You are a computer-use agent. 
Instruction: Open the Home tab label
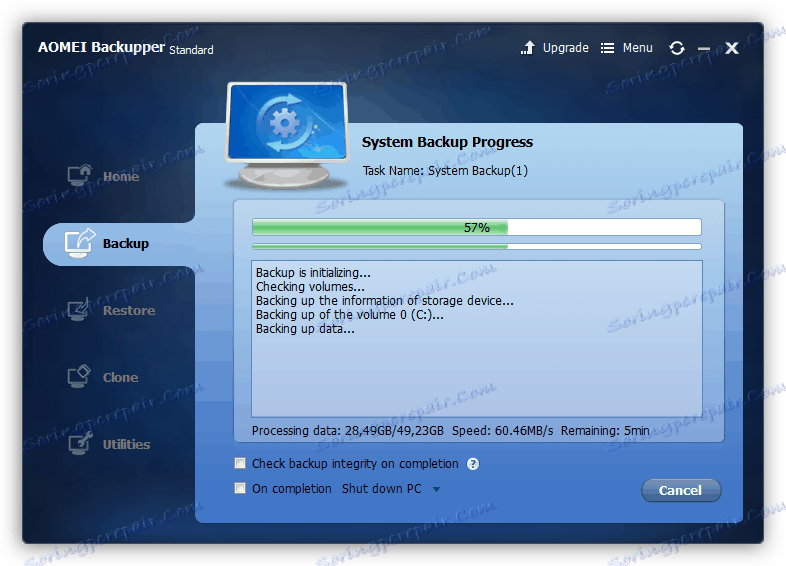[x=121, y=176]
